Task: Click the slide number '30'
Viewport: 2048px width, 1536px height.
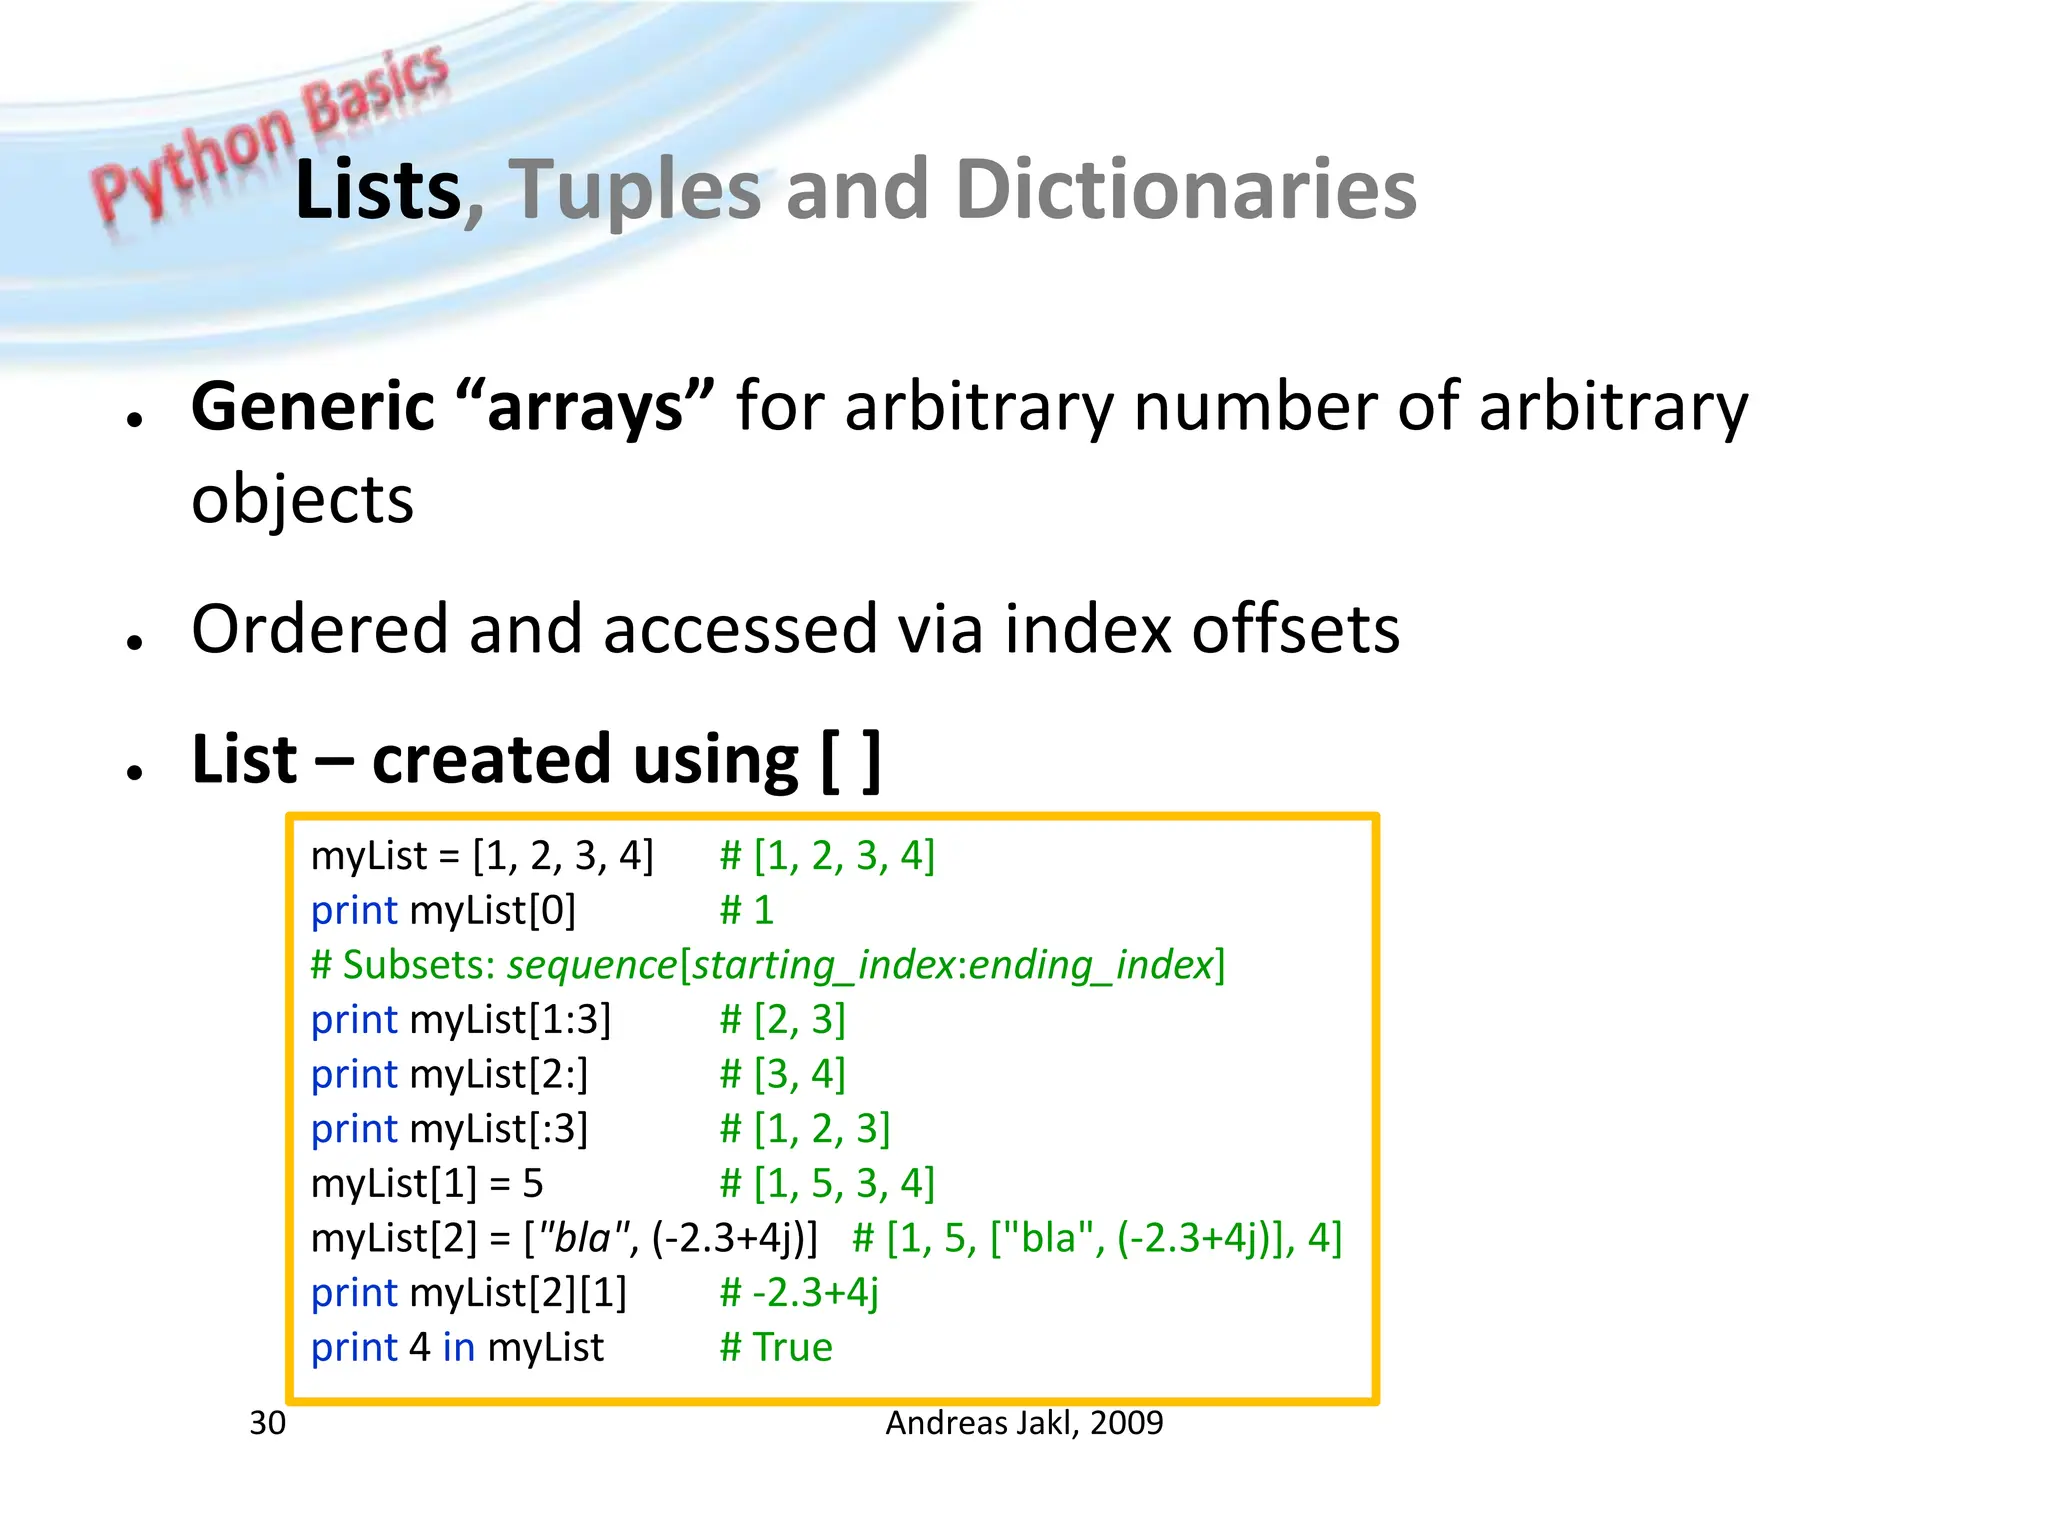Action: [x=267, y=1423]
